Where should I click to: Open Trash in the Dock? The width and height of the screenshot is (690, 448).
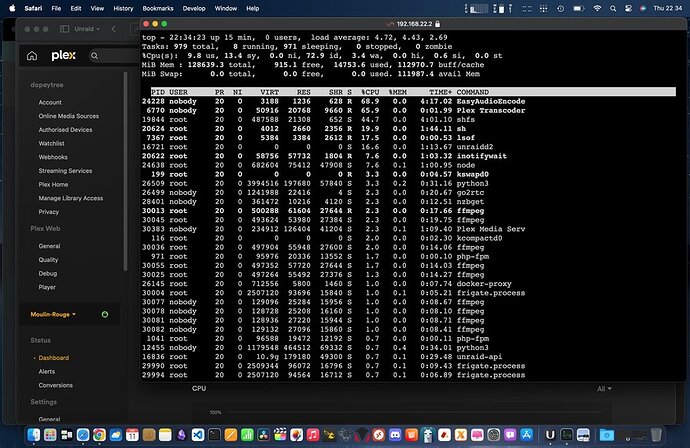656,435
